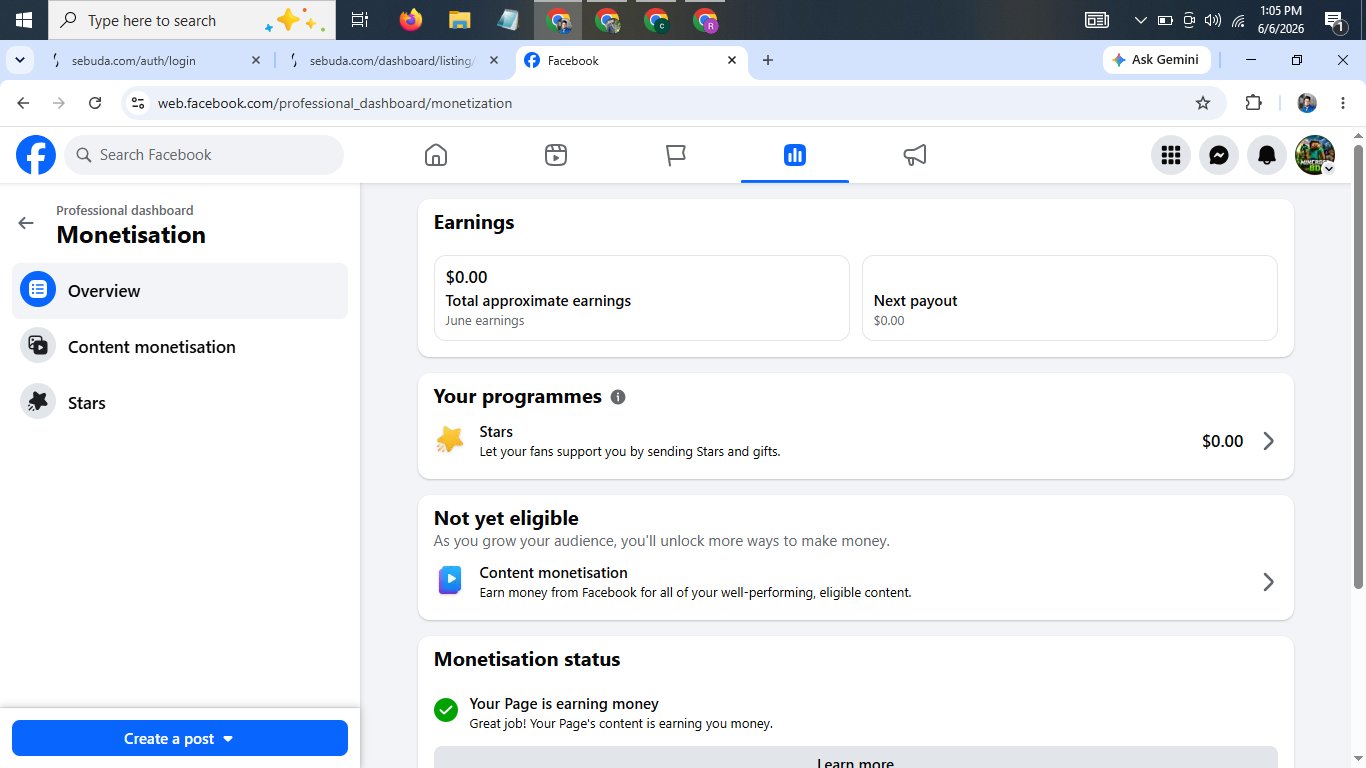Click the Stars programme star icon
Image resolution: width=1366 pixels, height=768 pixels.
(x=450, y=440)
